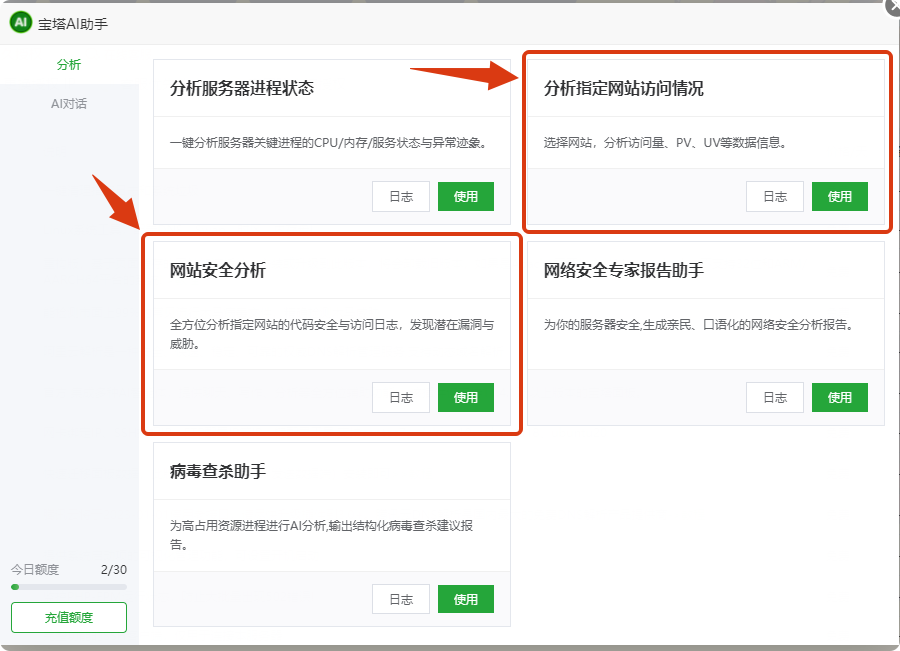Open 日志 for 网站安全分析

pyautogui.click(x=400, y=397)
